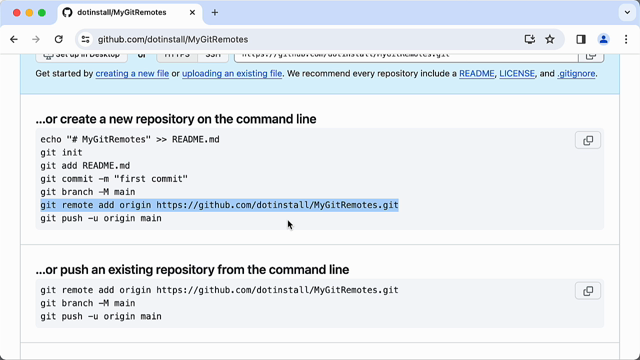Go back to the previous page
The width and height of the screenshot is (640, 360).
pos(14,39)
